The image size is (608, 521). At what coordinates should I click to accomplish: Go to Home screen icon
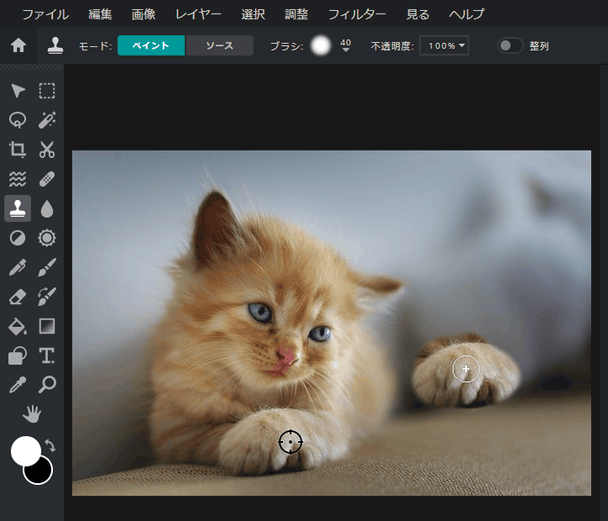click(18, 46)
